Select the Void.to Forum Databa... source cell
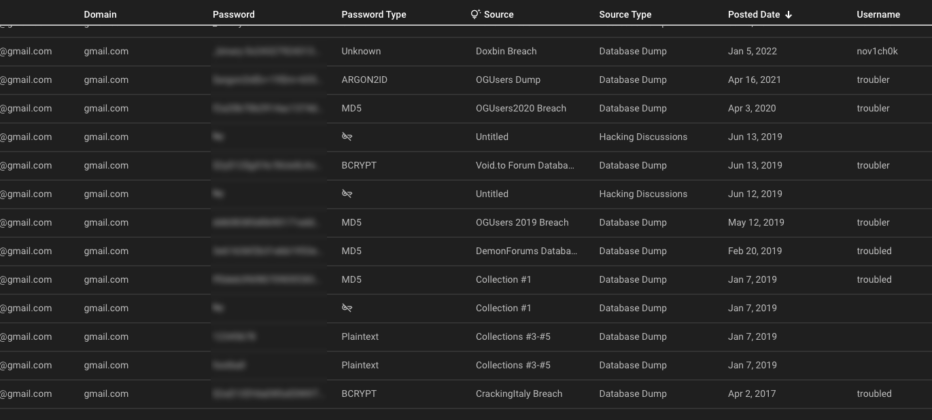 pyautogui.click(x=525, y=165)
